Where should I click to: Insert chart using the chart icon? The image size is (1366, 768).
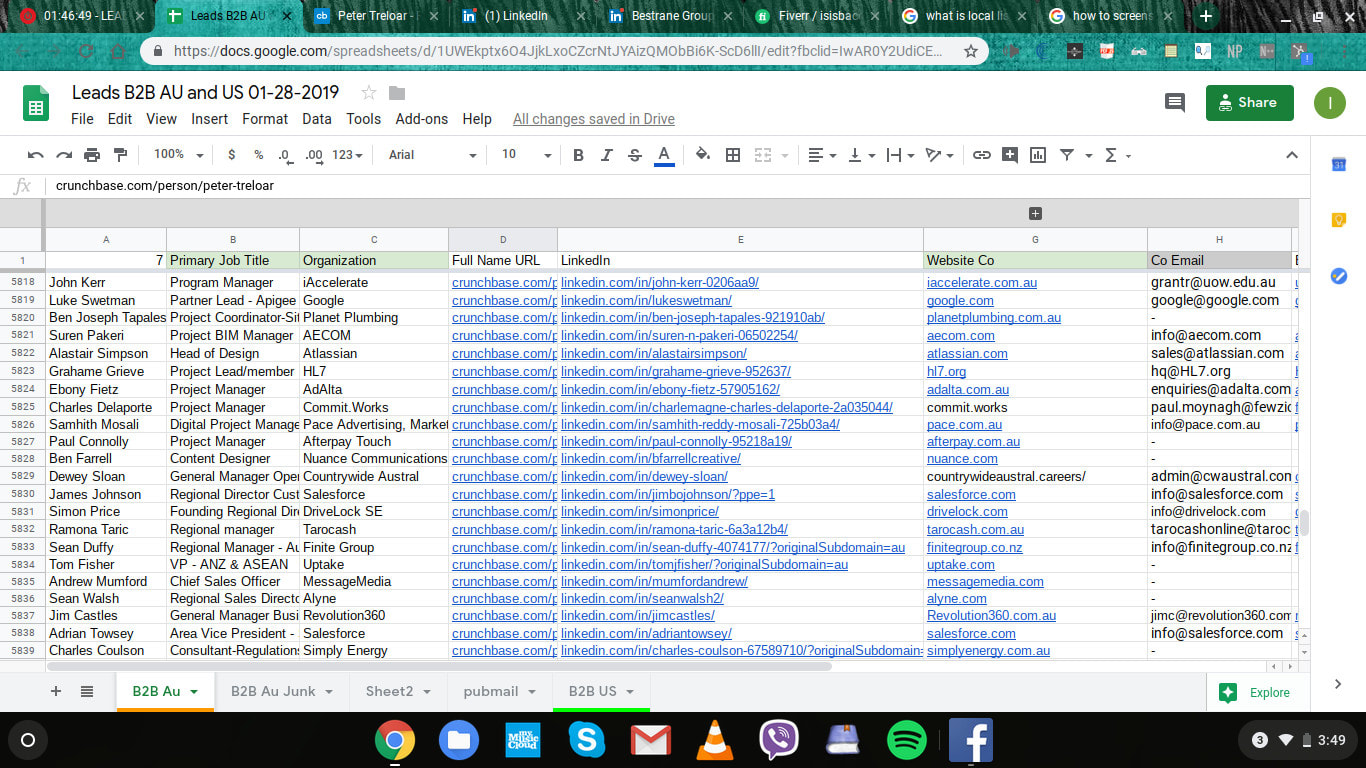click(x=1038, y=155)
